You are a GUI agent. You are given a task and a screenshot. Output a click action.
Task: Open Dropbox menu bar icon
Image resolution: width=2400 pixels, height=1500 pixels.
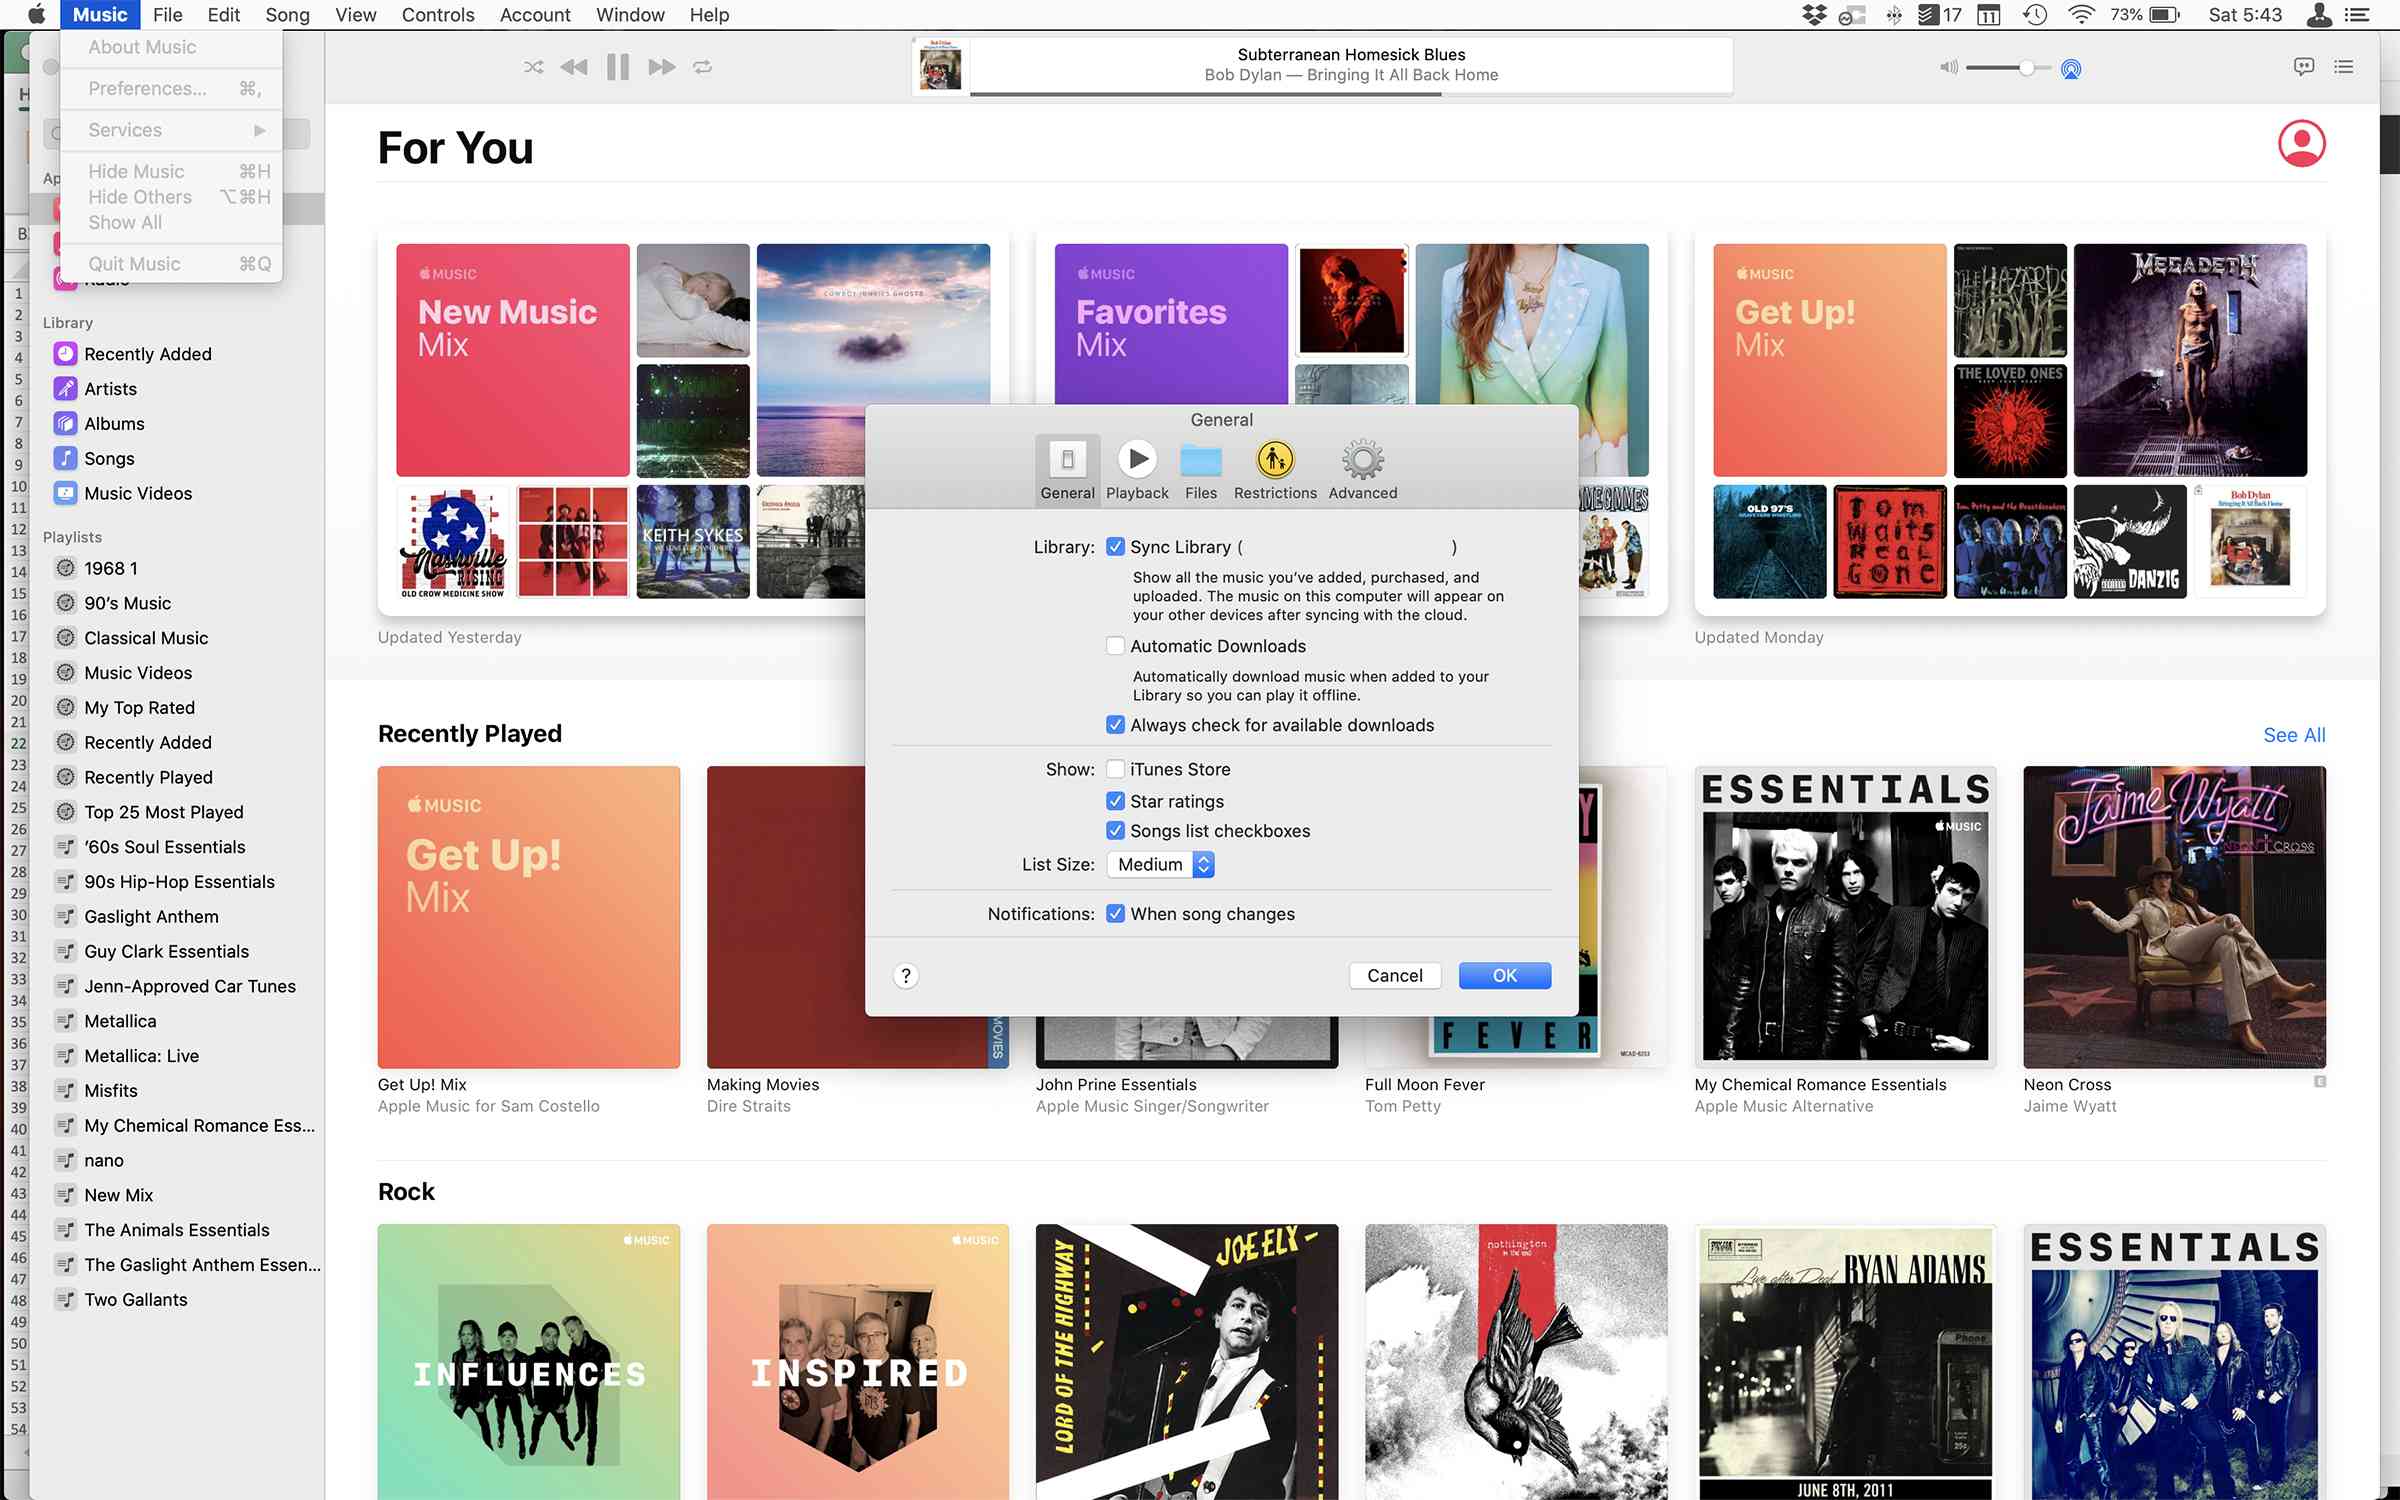(1815, 15)
